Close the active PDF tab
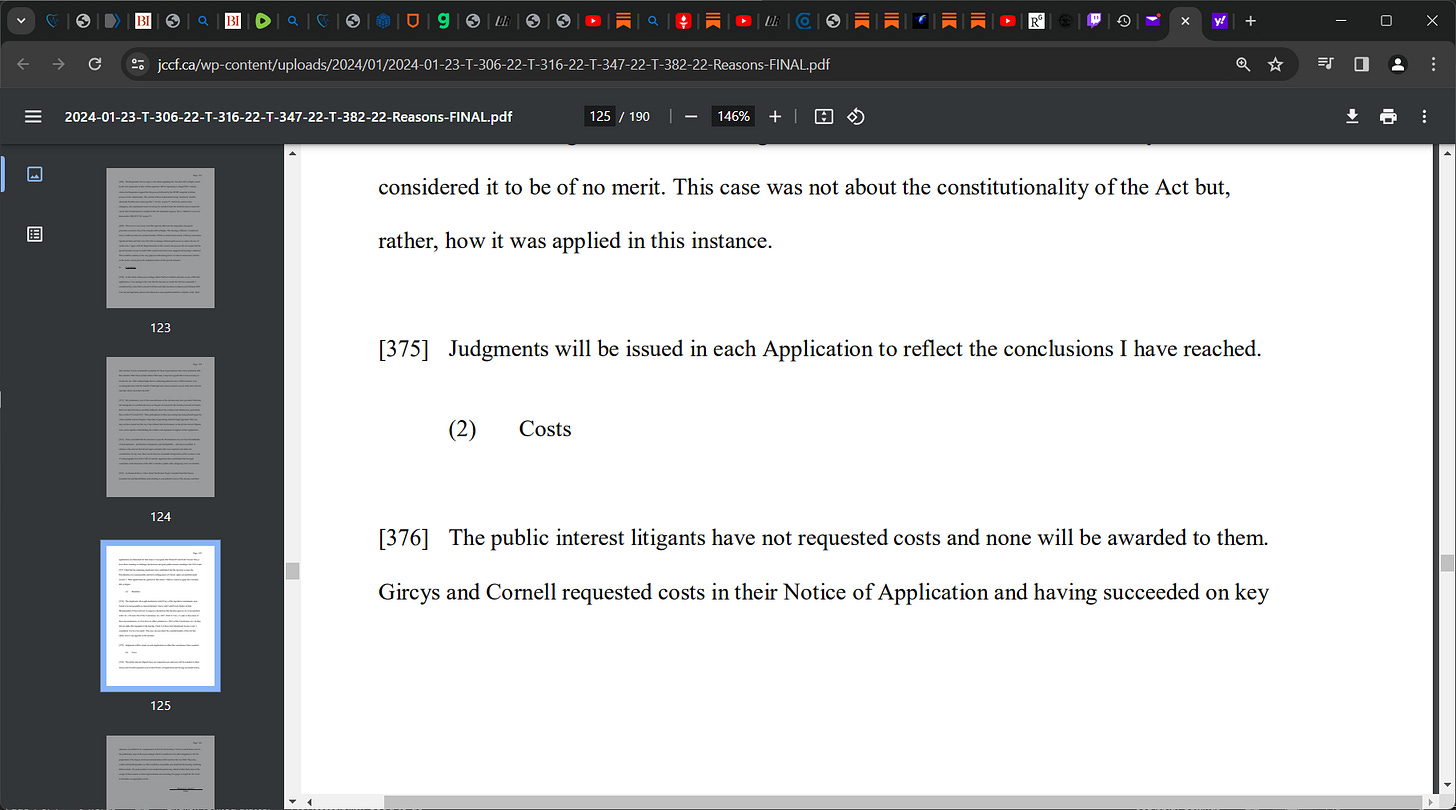Viewport: 1456px width, 810px height. 1186,21
